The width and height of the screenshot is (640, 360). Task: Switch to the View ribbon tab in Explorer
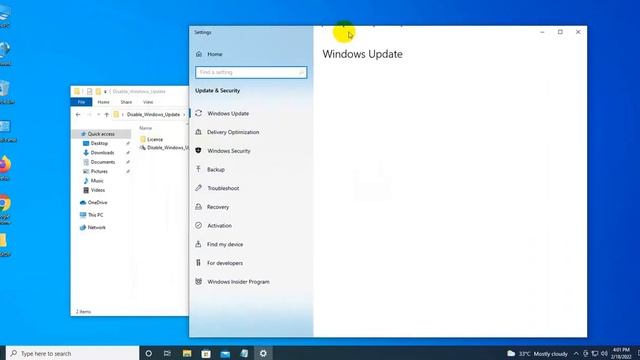click(x=148, y=102)
